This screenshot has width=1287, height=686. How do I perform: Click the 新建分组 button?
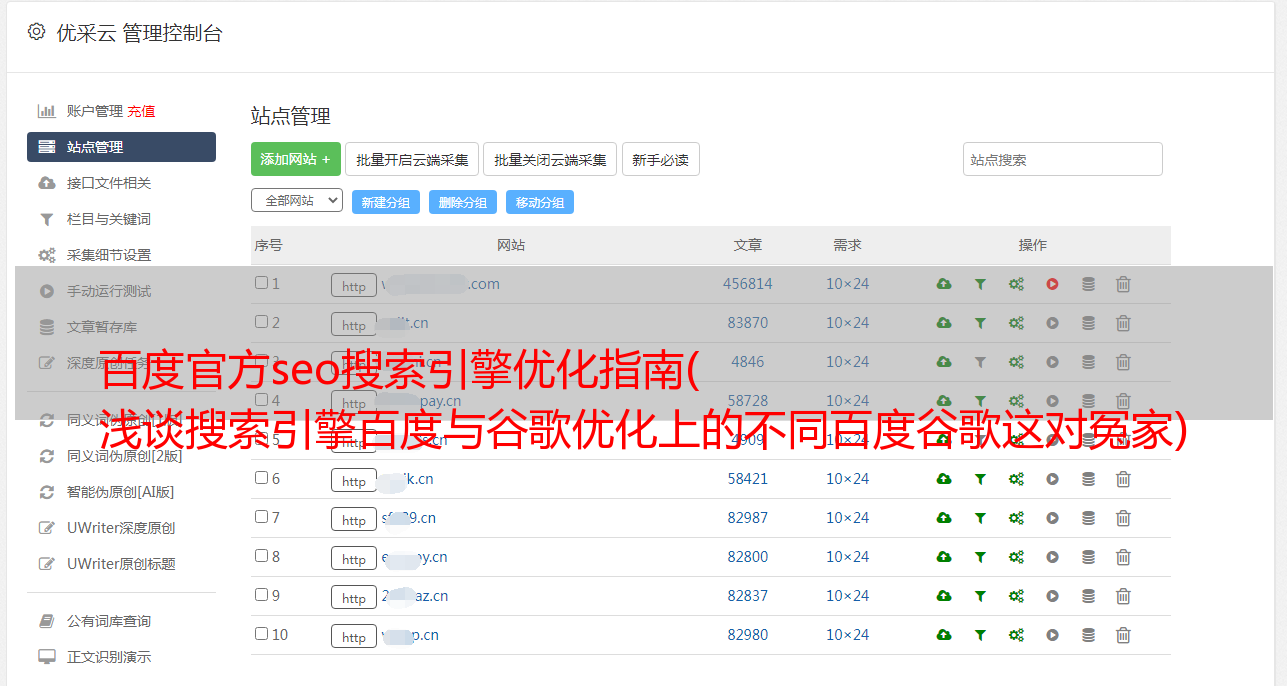[386, 202]
